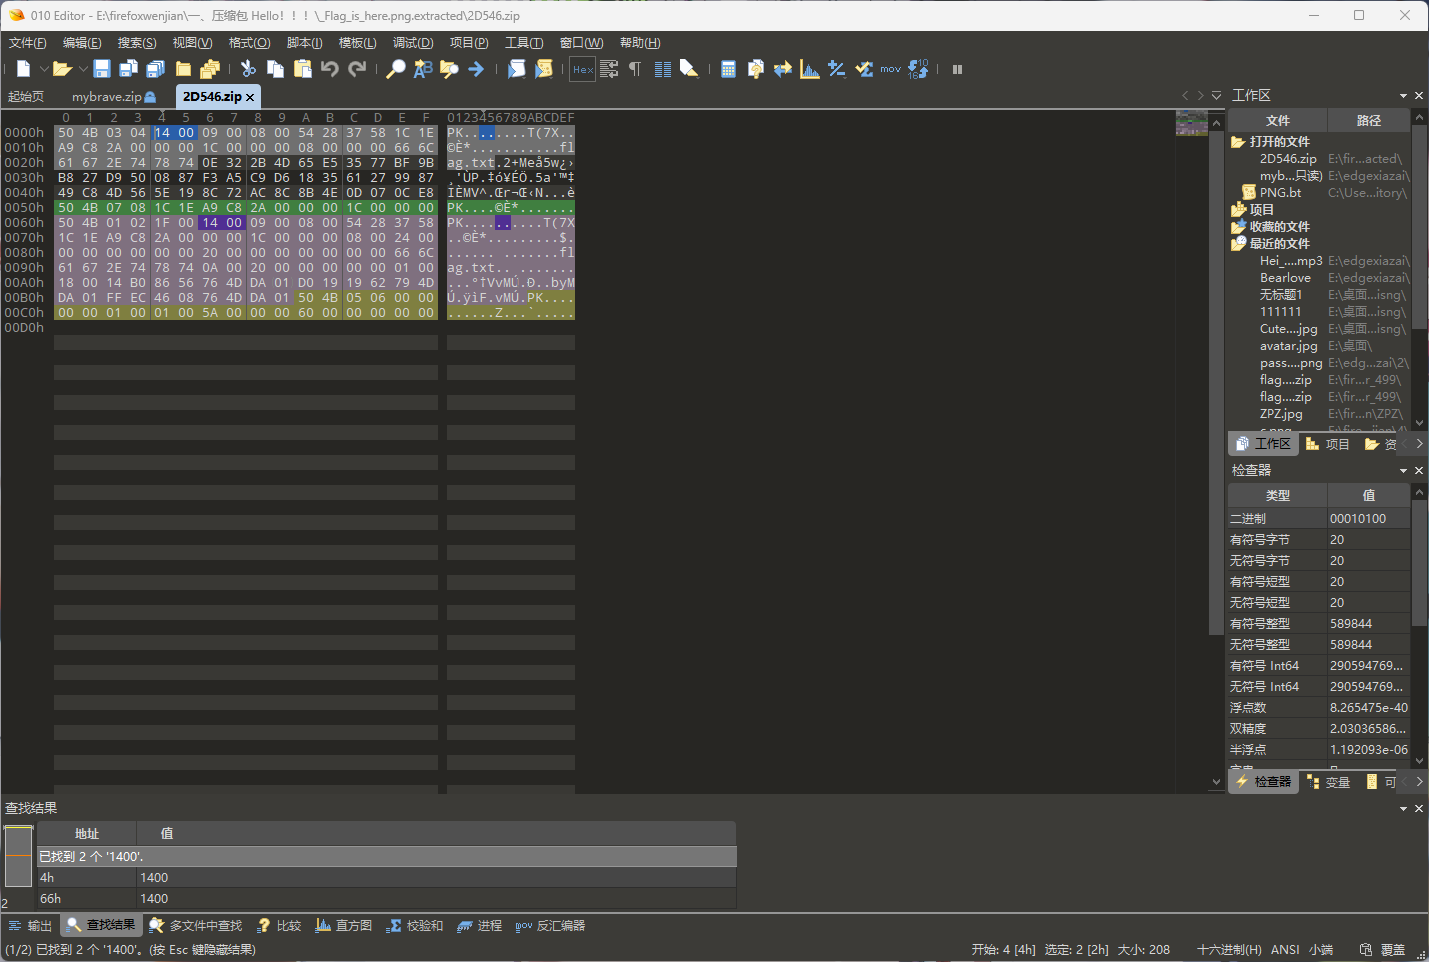Open the 进程 bottom tab

point(479,926)
